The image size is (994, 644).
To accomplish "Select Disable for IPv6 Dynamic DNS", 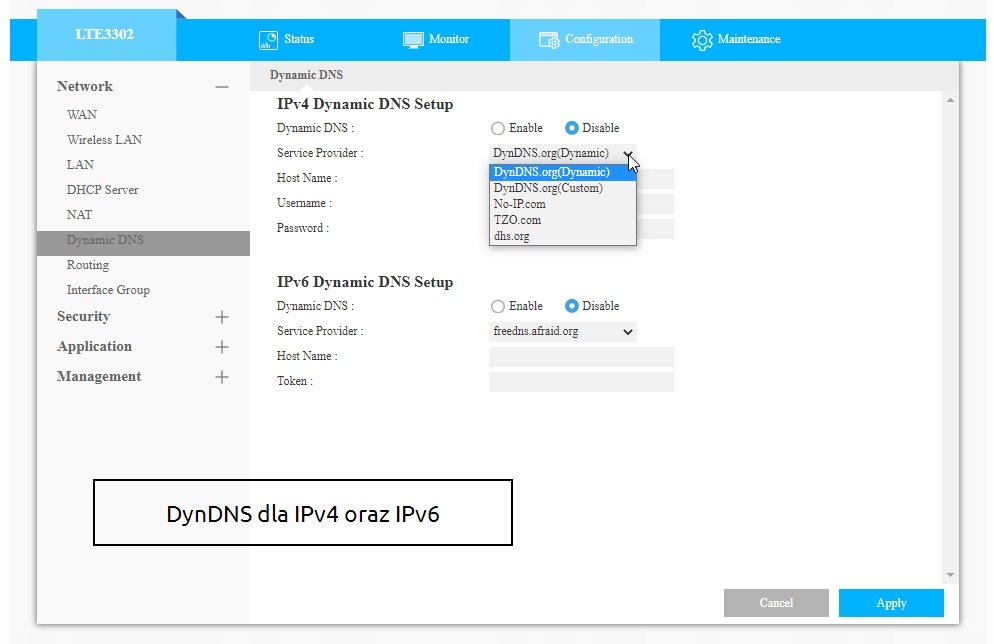I will (x=572, y=306).
